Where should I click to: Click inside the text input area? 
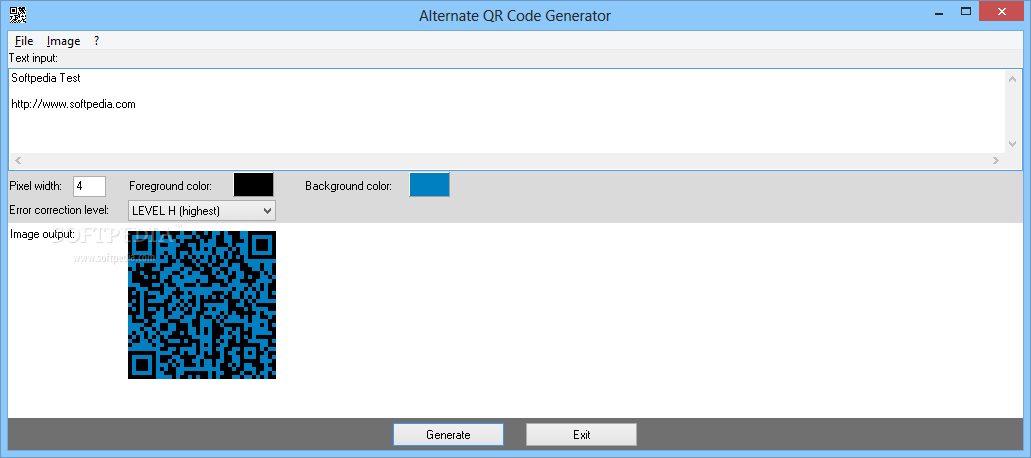506,111
